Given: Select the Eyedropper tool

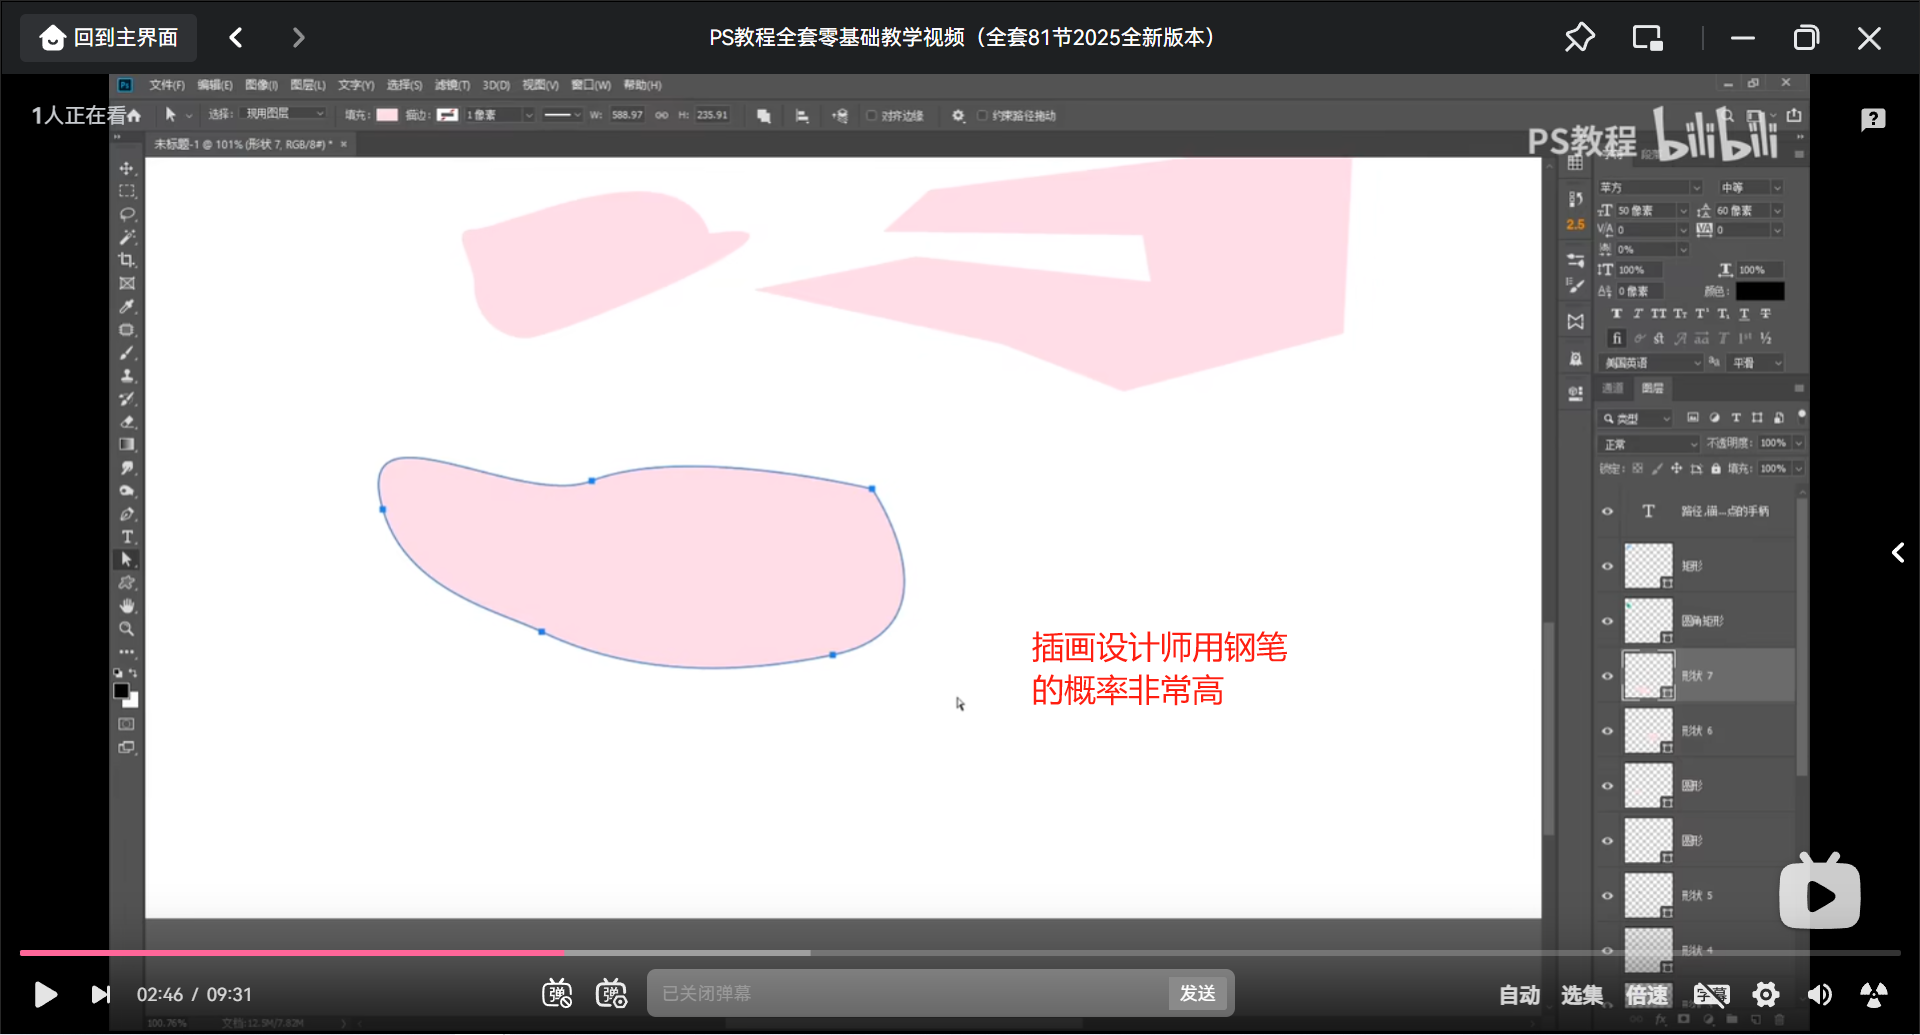Looking at the screenshot, I should click(x=127, y=306).
